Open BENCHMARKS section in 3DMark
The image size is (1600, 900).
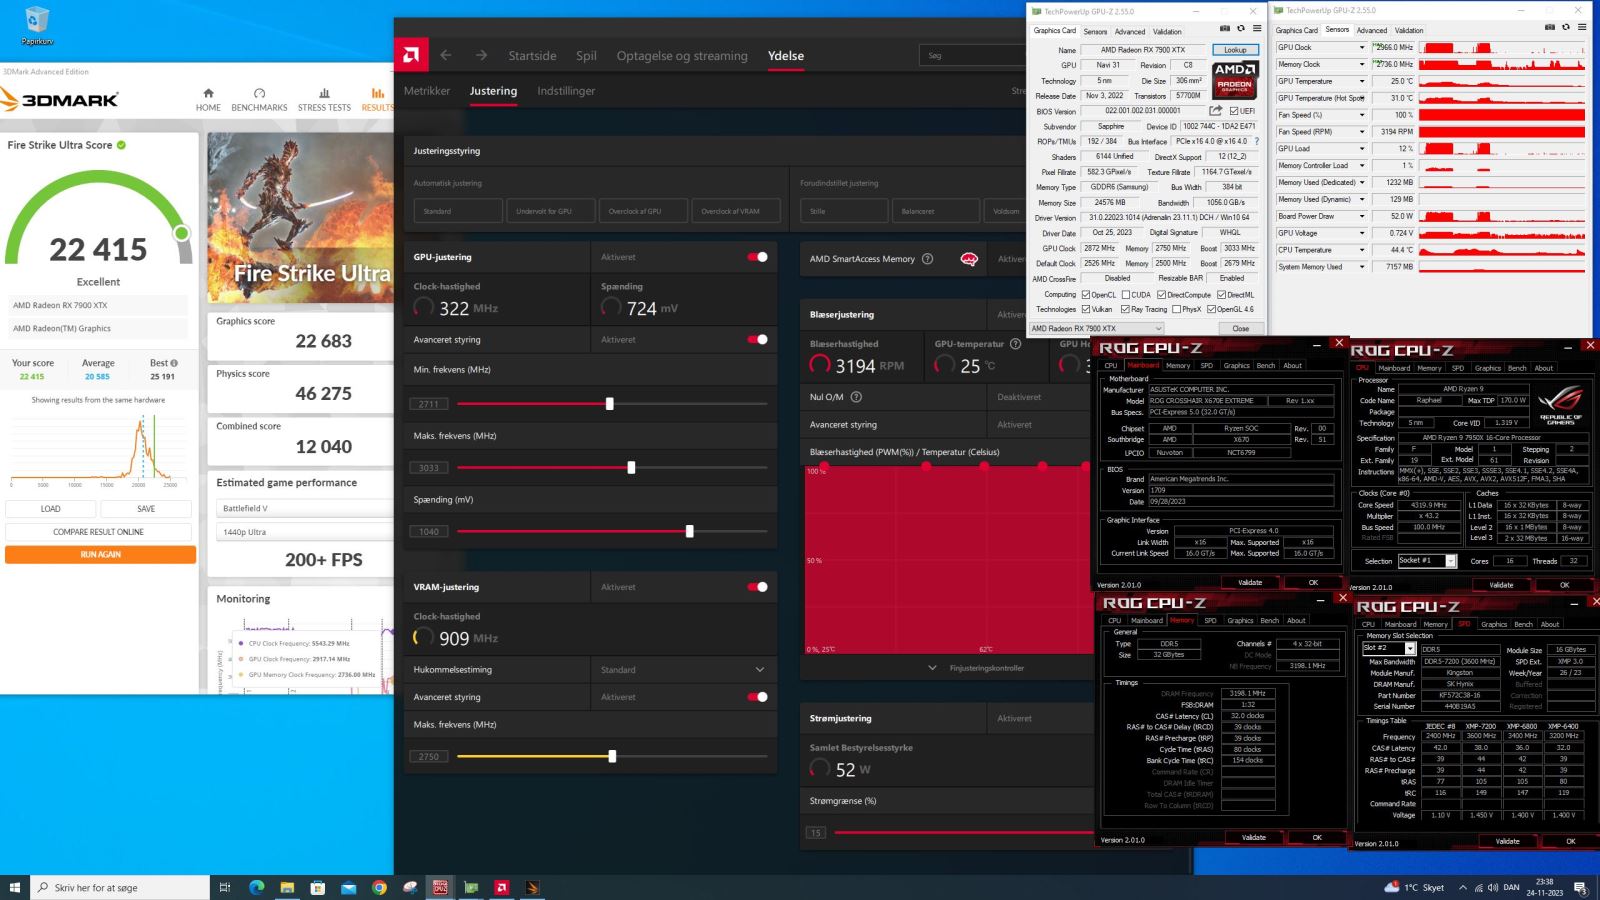259,99
